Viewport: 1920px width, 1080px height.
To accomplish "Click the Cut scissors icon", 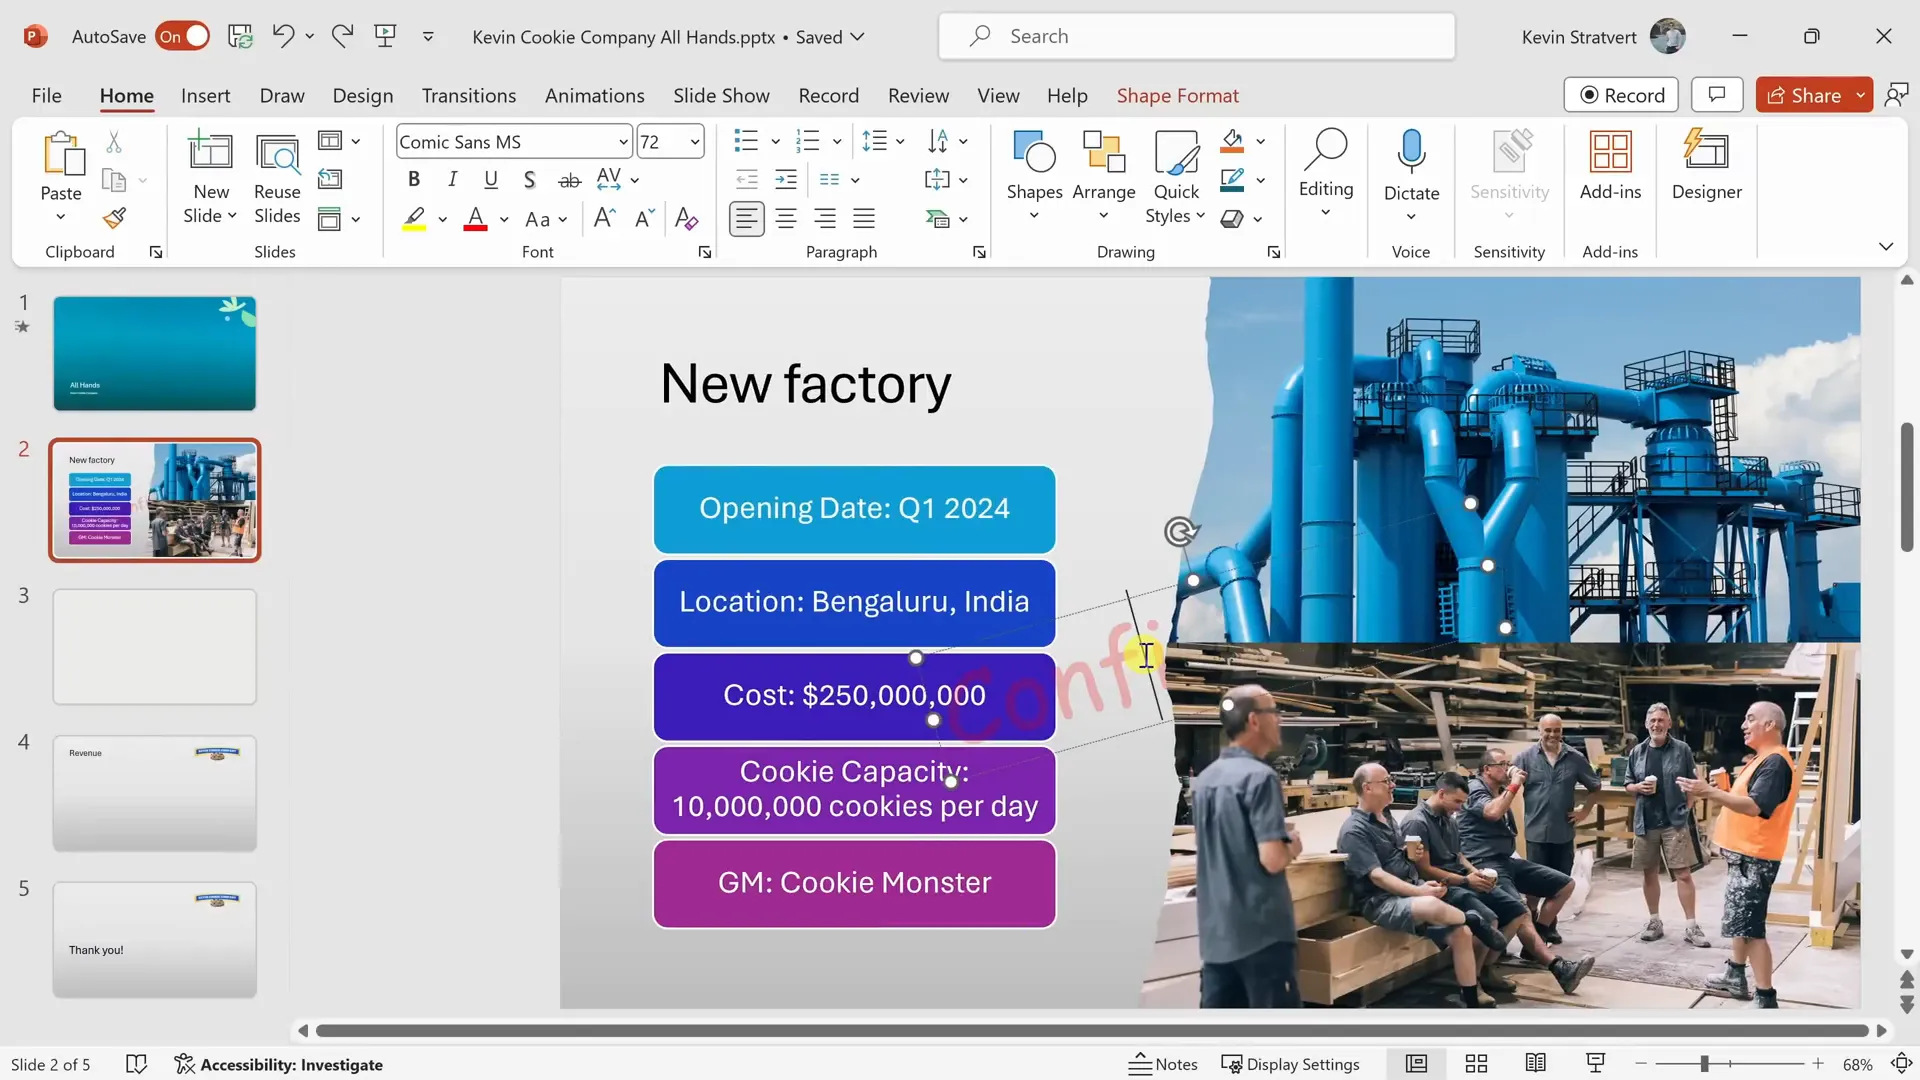I will [x=114, y=142].
